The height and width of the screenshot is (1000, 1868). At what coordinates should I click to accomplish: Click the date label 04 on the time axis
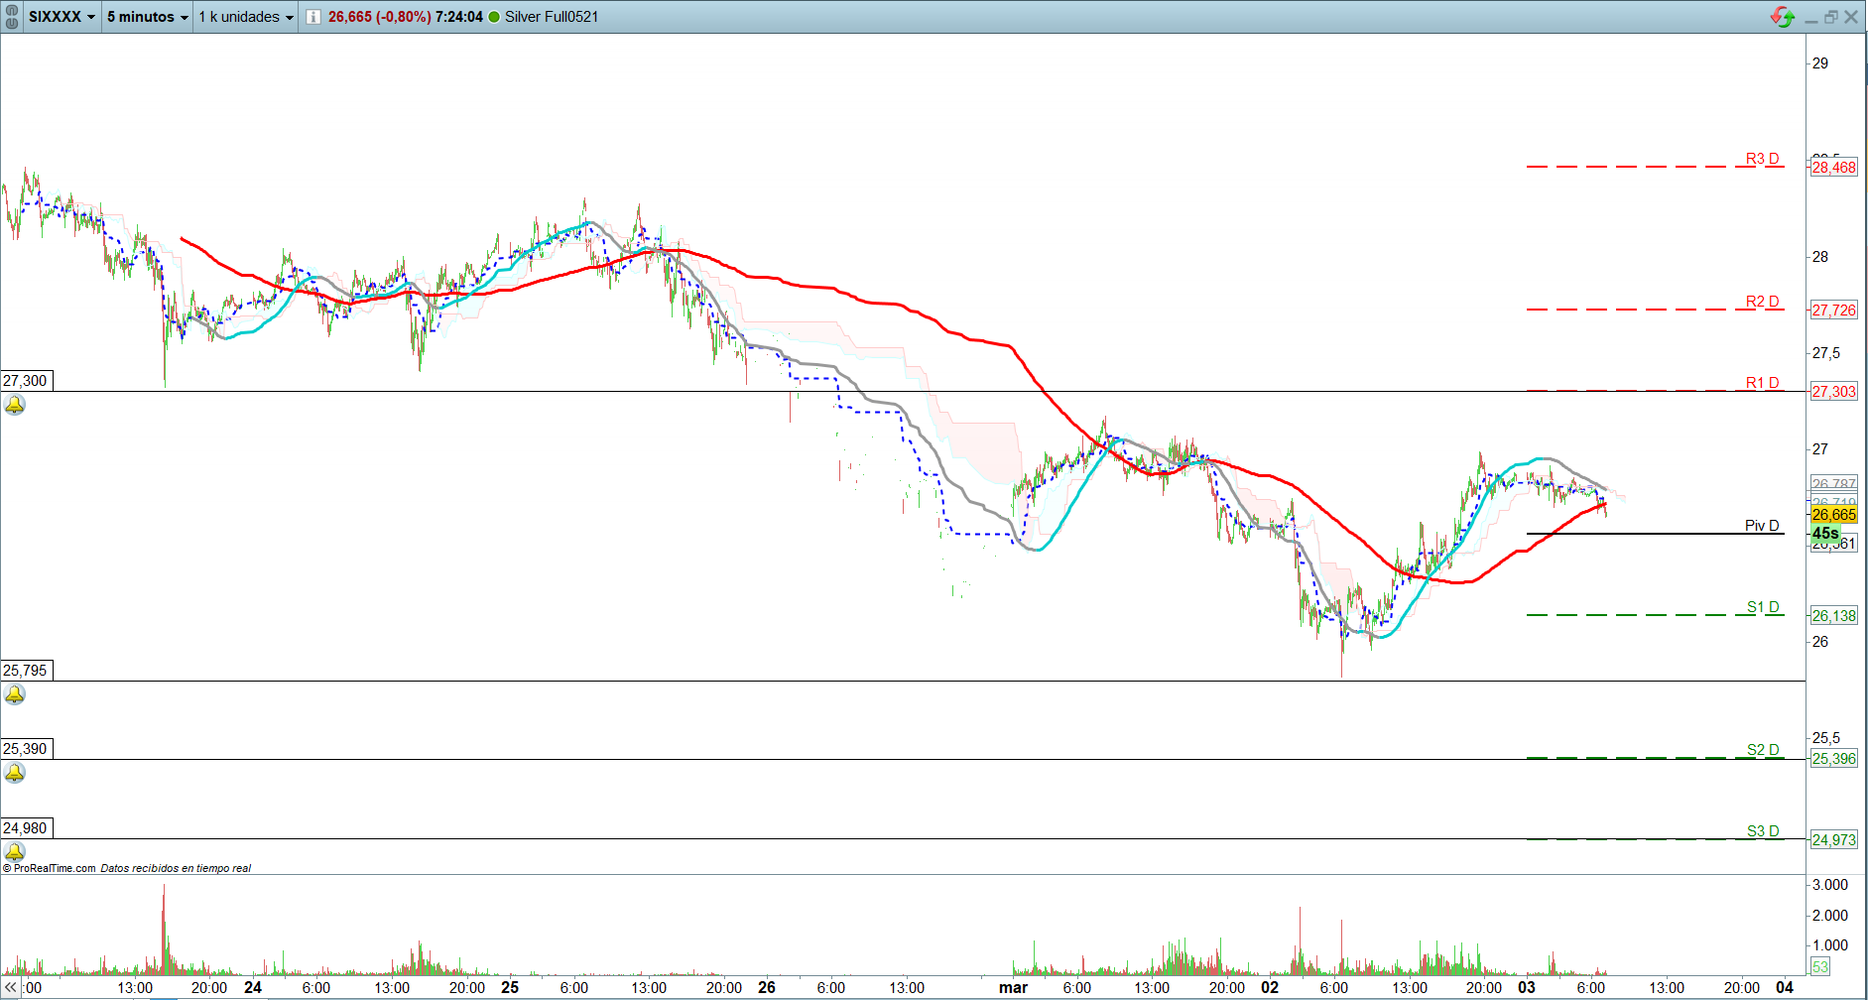click(x=1784, y=988)
